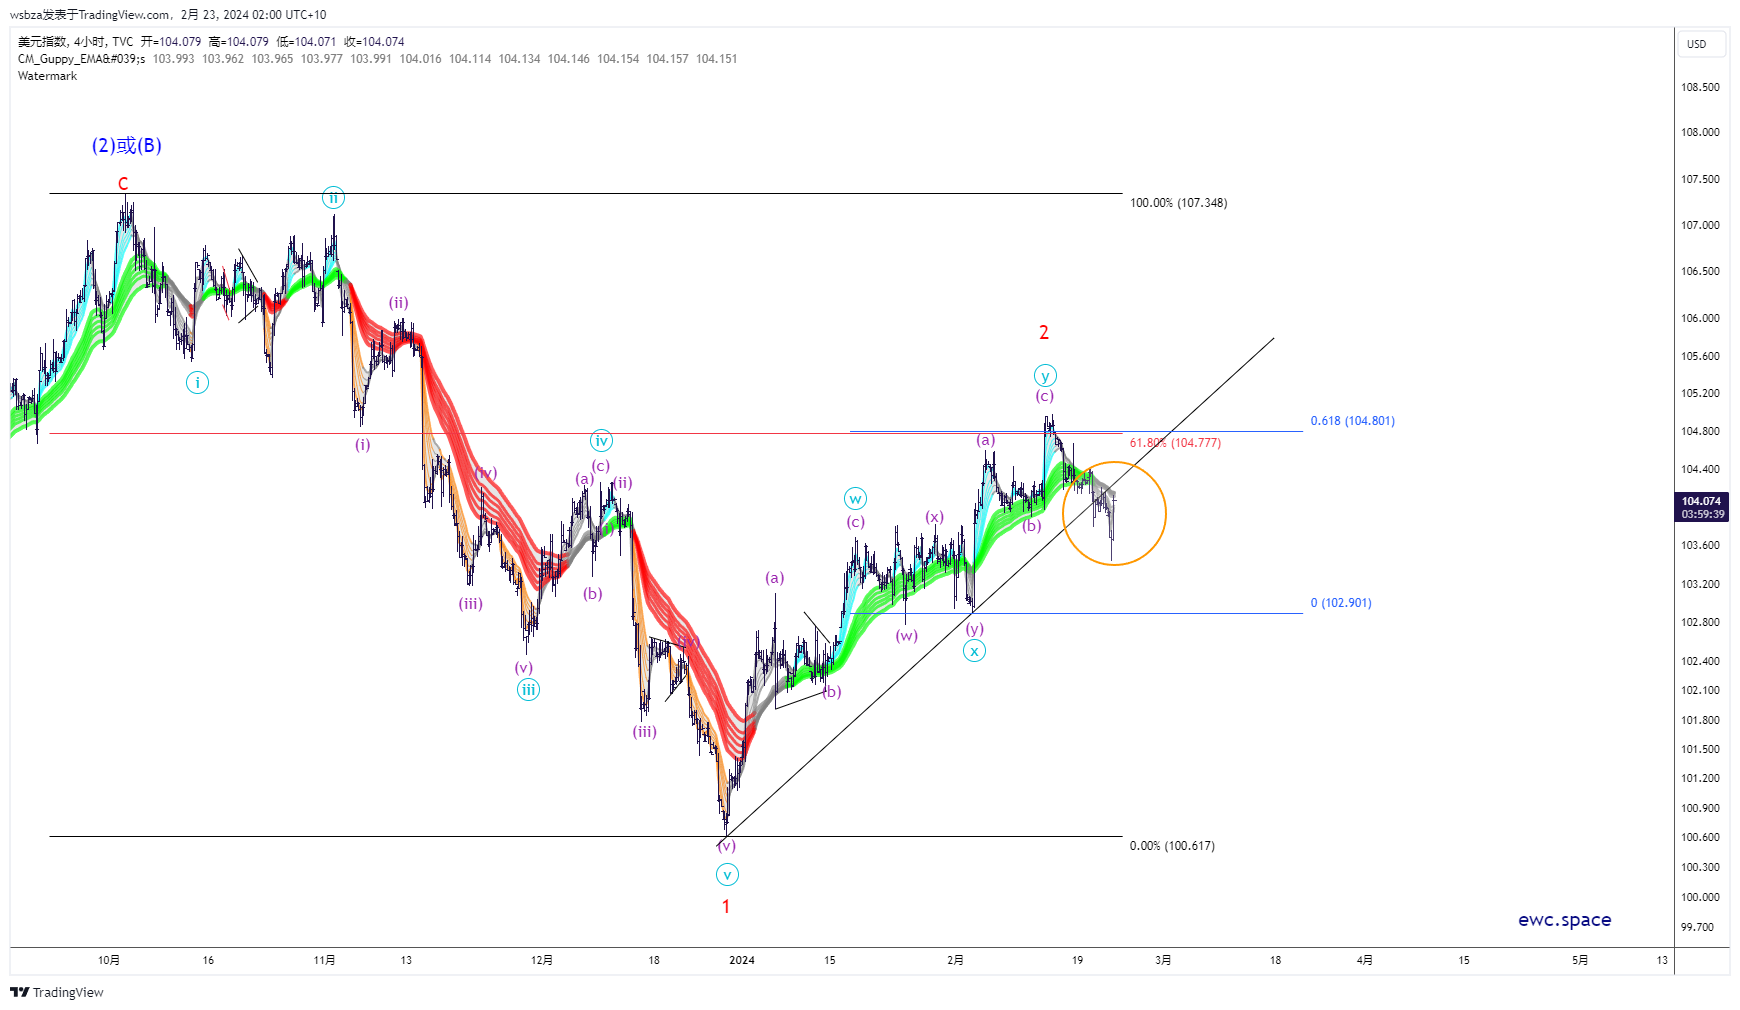Click the 2024 label on time axis
The image size is (1740, 1010).
coord(742,960)
